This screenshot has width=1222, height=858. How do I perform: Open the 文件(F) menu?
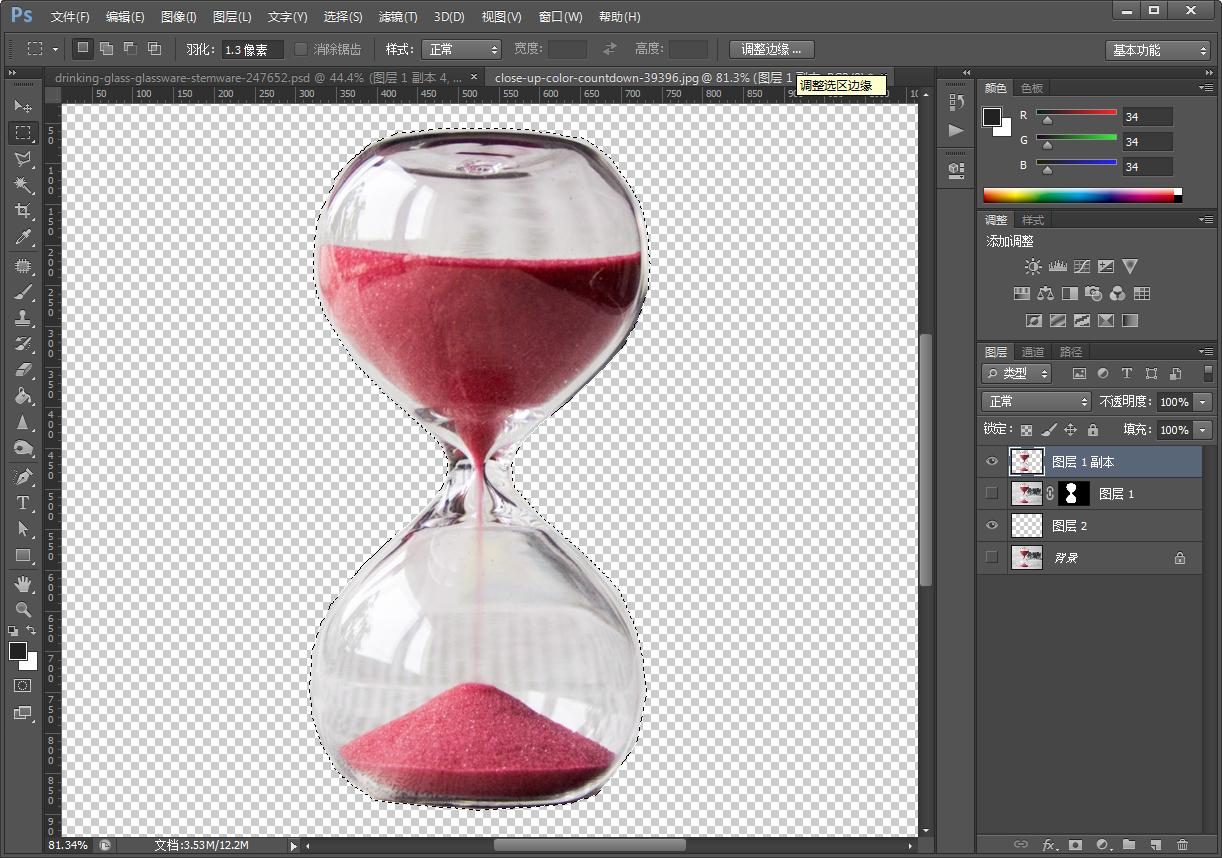70,17
